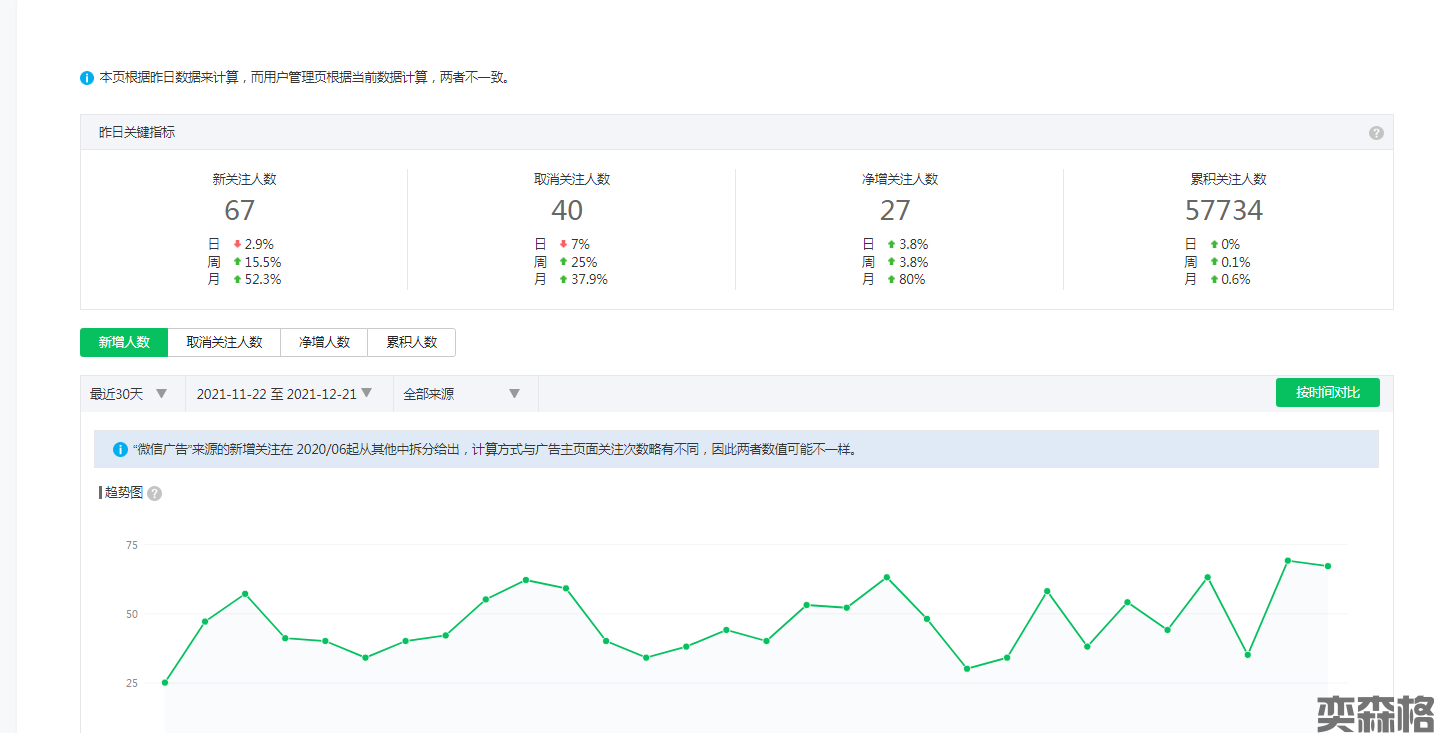1434x733 pixels.
Task: Click green weekly arrow under 累积关注人数
Action: point(1214,262)
